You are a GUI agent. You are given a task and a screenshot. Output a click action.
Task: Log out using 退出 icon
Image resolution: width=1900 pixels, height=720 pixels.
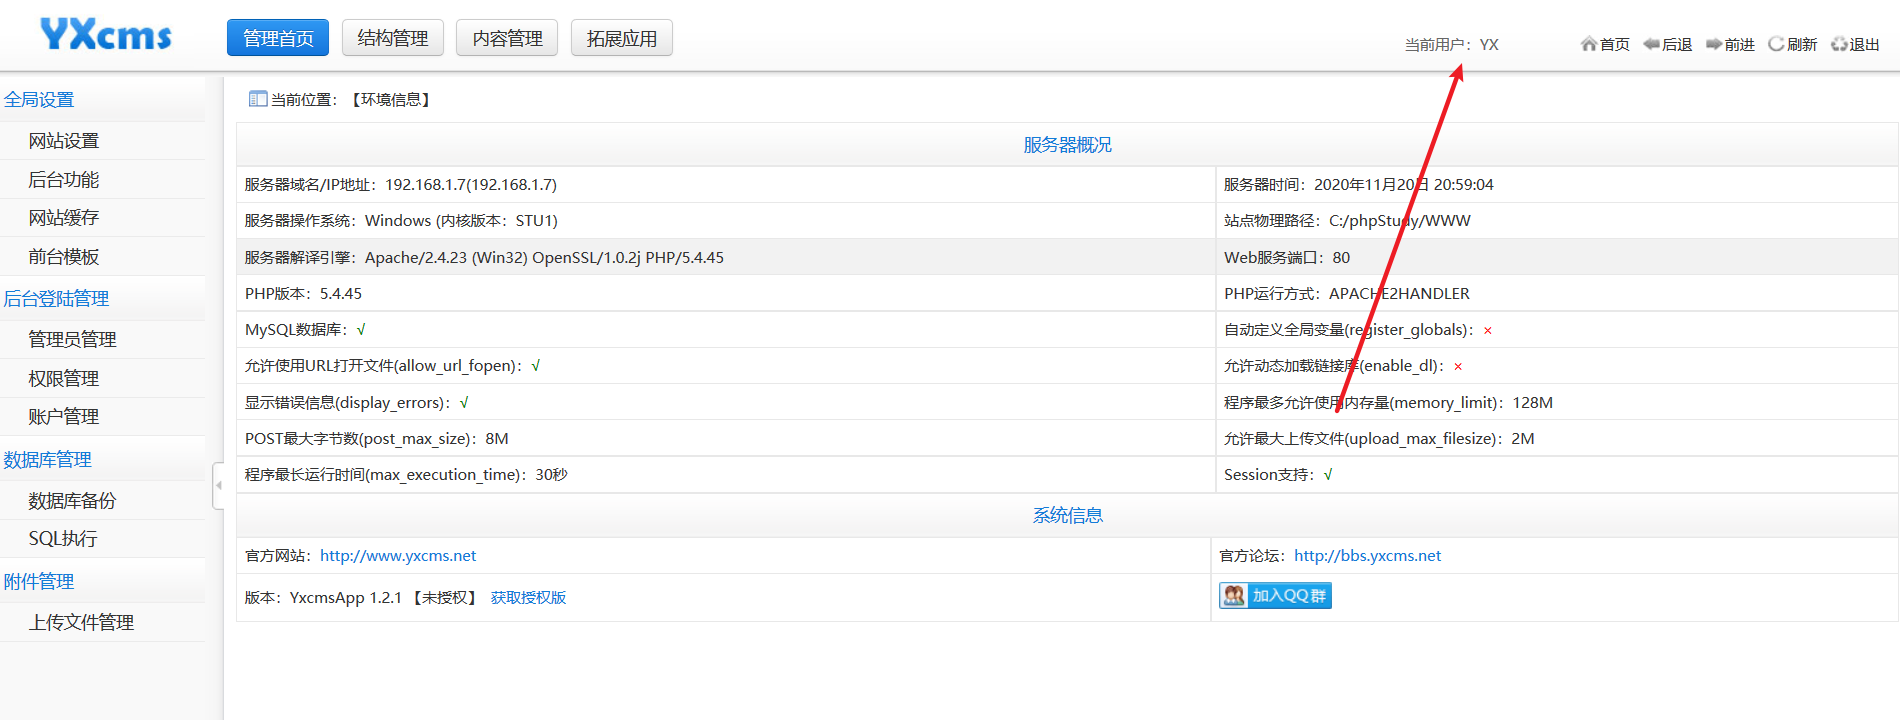point(1855,44)
